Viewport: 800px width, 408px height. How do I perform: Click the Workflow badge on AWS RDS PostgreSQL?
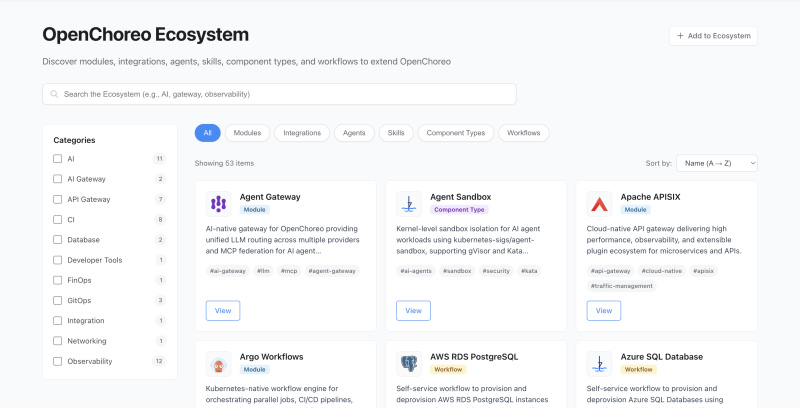point(448,370)
